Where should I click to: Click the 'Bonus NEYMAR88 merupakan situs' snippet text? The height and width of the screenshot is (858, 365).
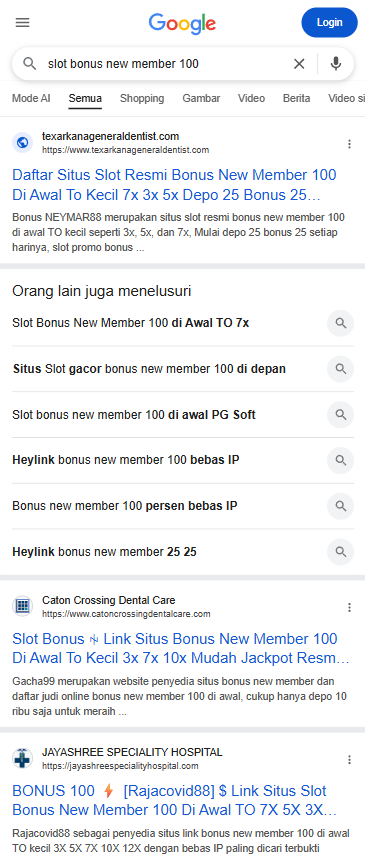click(178, 232)
